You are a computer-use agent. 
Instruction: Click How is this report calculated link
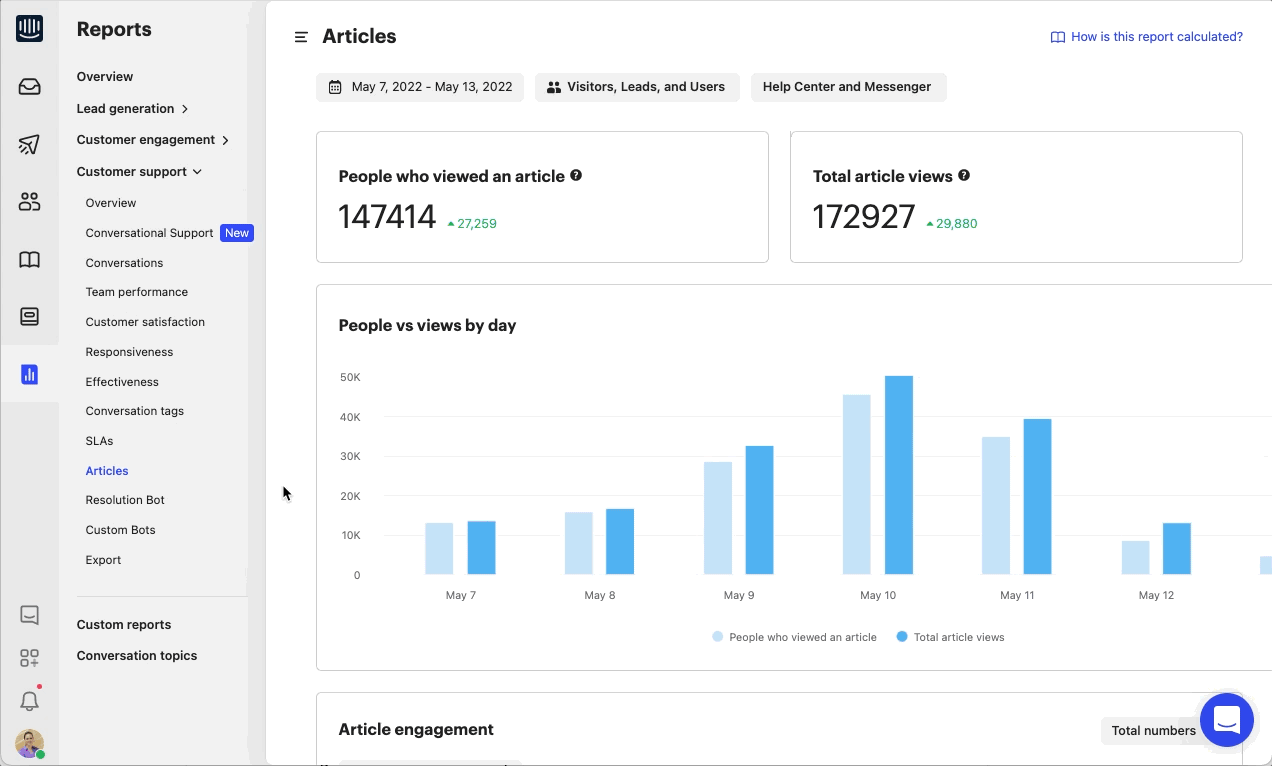pyautogui.click(x=1157, y=37)
